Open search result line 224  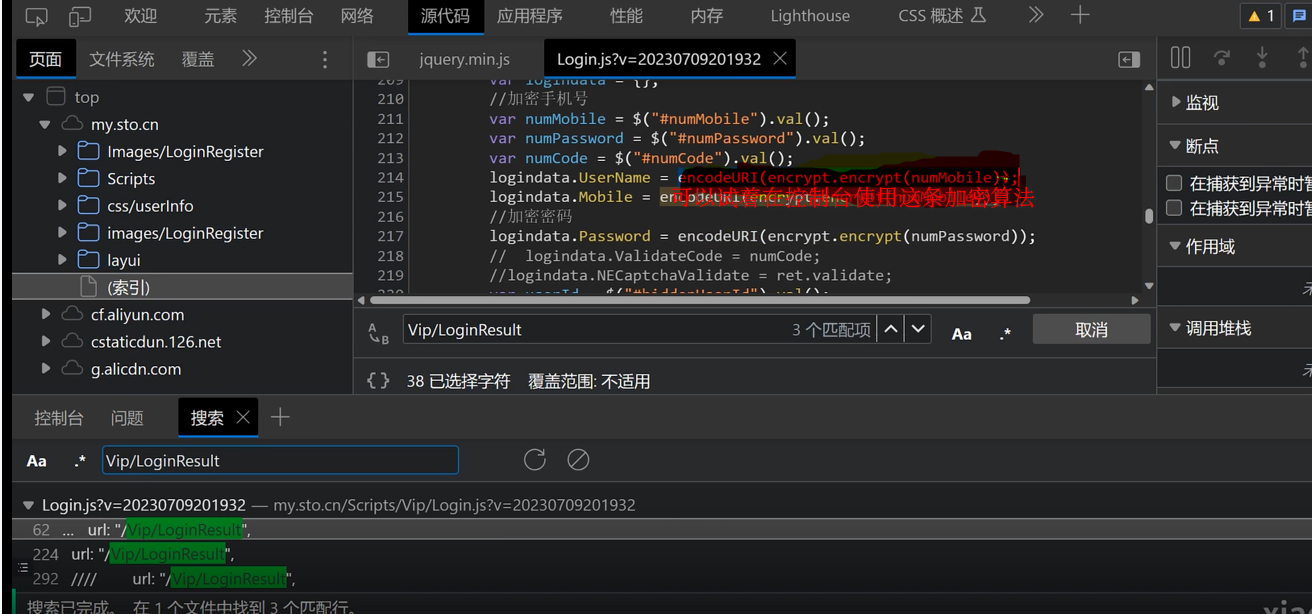pyautogui.click(x=150, y=554)
